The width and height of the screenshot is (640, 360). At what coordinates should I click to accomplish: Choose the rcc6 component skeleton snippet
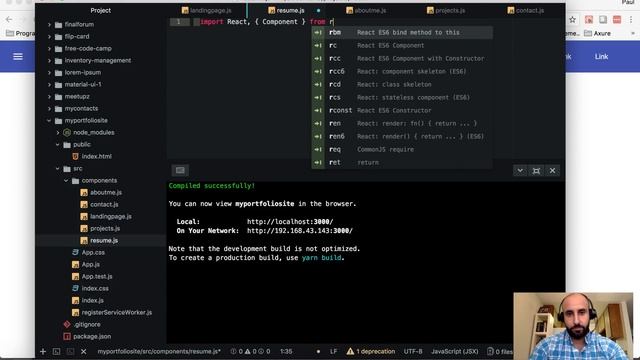point(402,71)
